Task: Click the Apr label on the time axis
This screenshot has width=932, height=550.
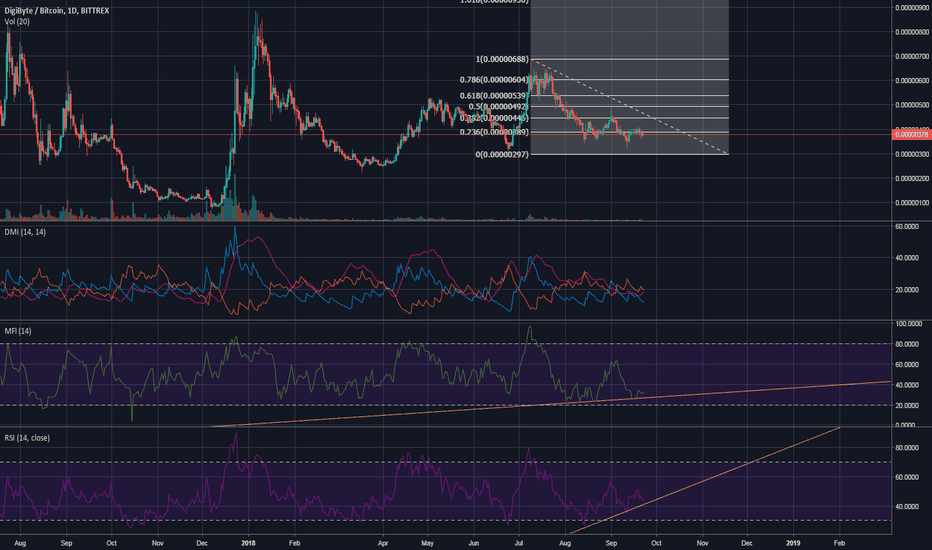Action: (383, 543)
